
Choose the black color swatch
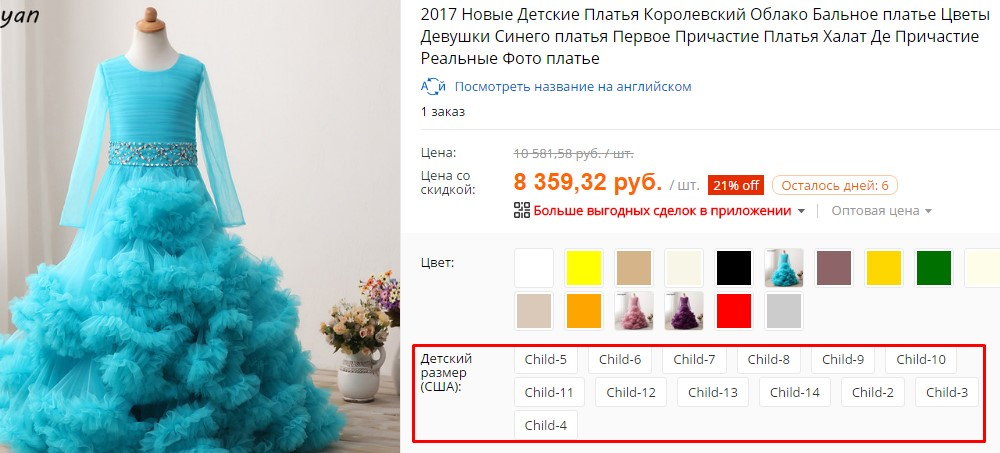[734, 268]
